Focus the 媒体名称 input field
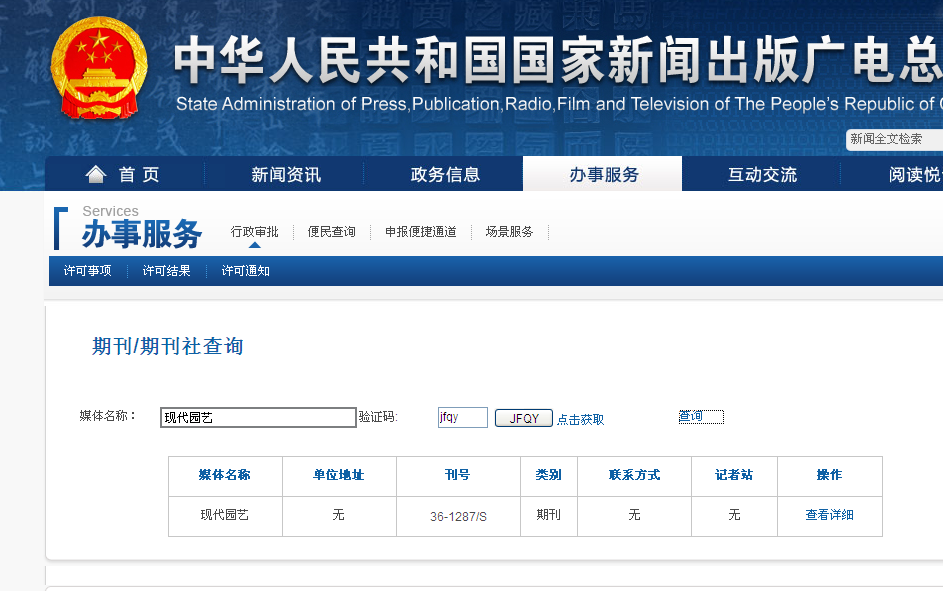 [x=258, y=417]
